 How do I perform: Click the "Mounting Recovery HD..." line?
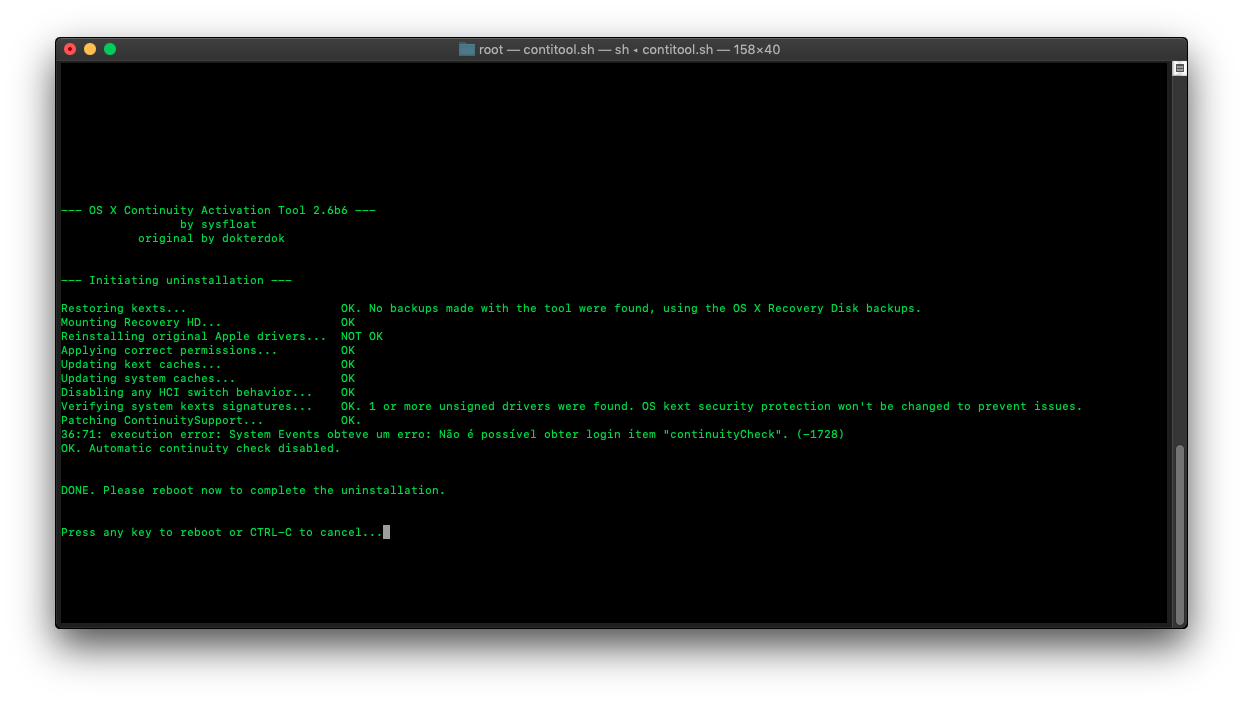point(208,322)
